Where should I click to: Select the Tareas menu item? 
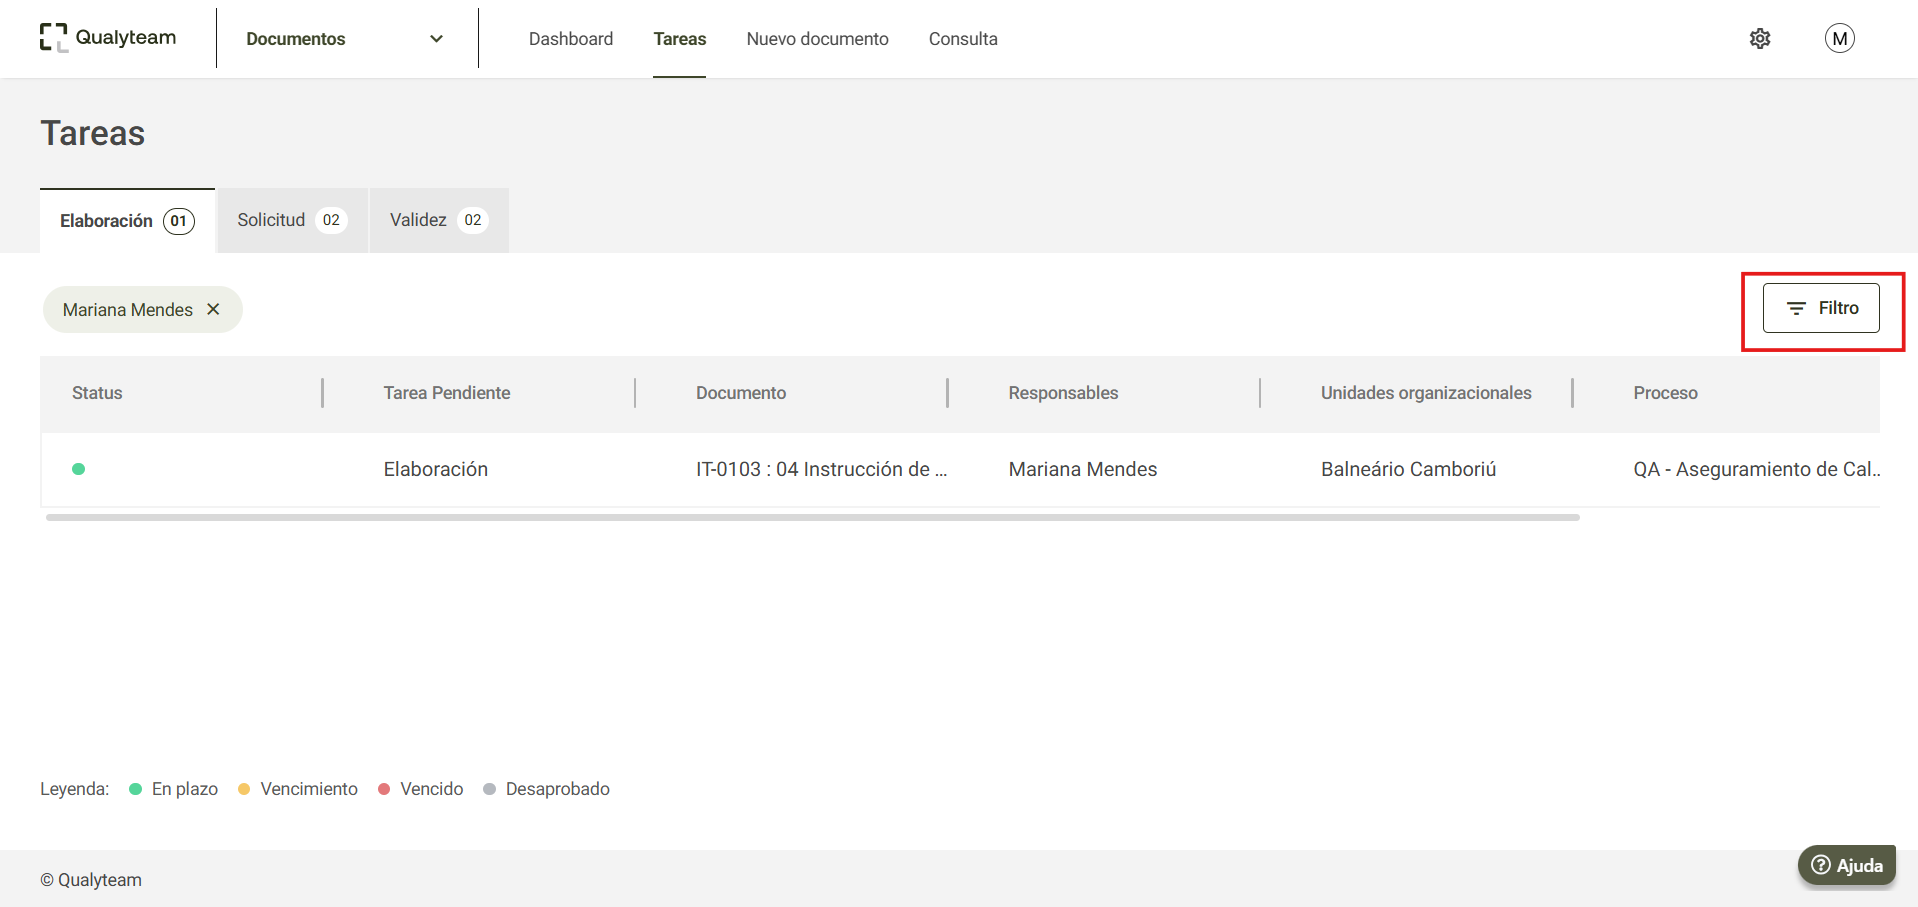click(x=680, y=39)
